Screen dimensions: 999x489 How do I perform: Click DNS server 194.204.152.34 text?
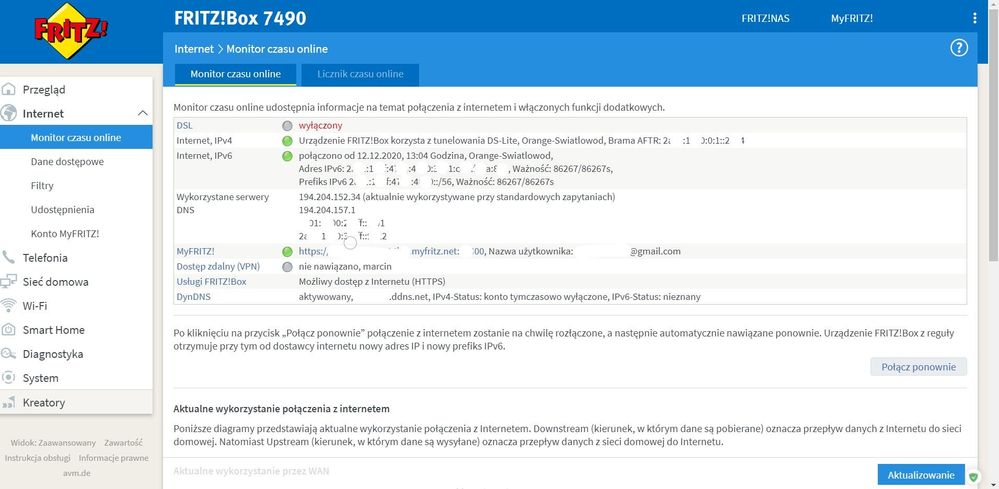[x=329, y=197]
